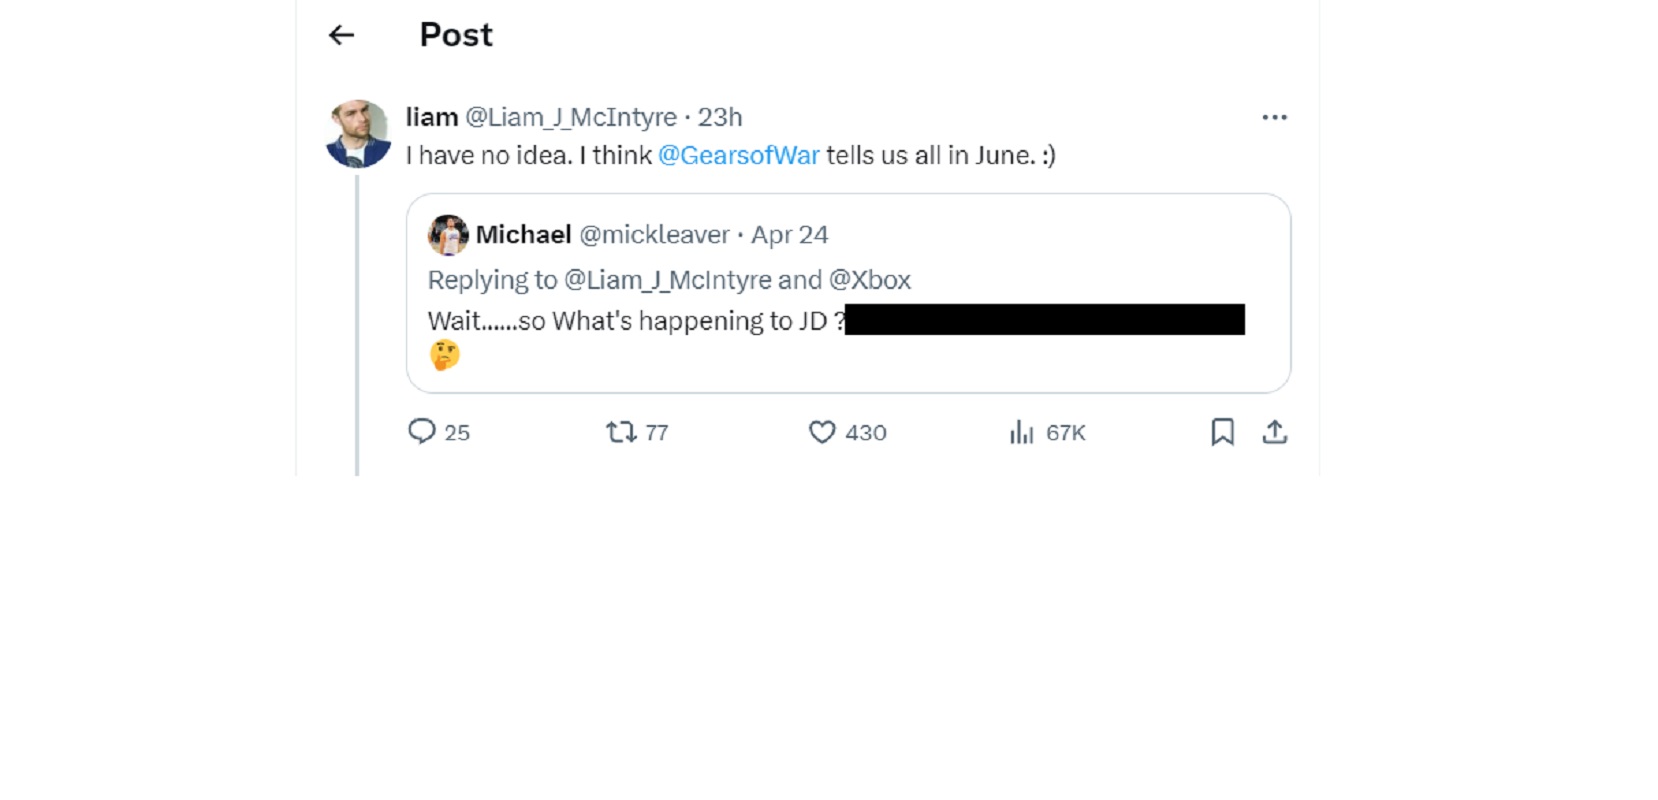
Task: Click Michael's small profile avatar
Action: coord(448,235)
